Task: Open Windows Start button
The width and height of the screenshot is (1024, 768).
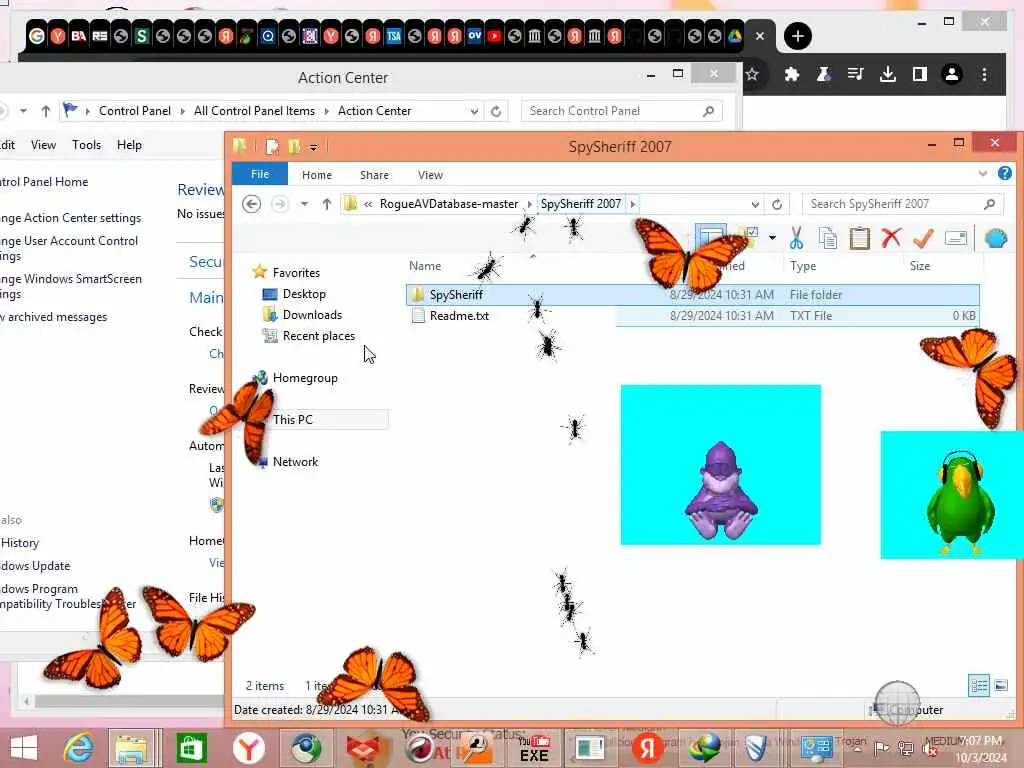Action: coord(24,748)
